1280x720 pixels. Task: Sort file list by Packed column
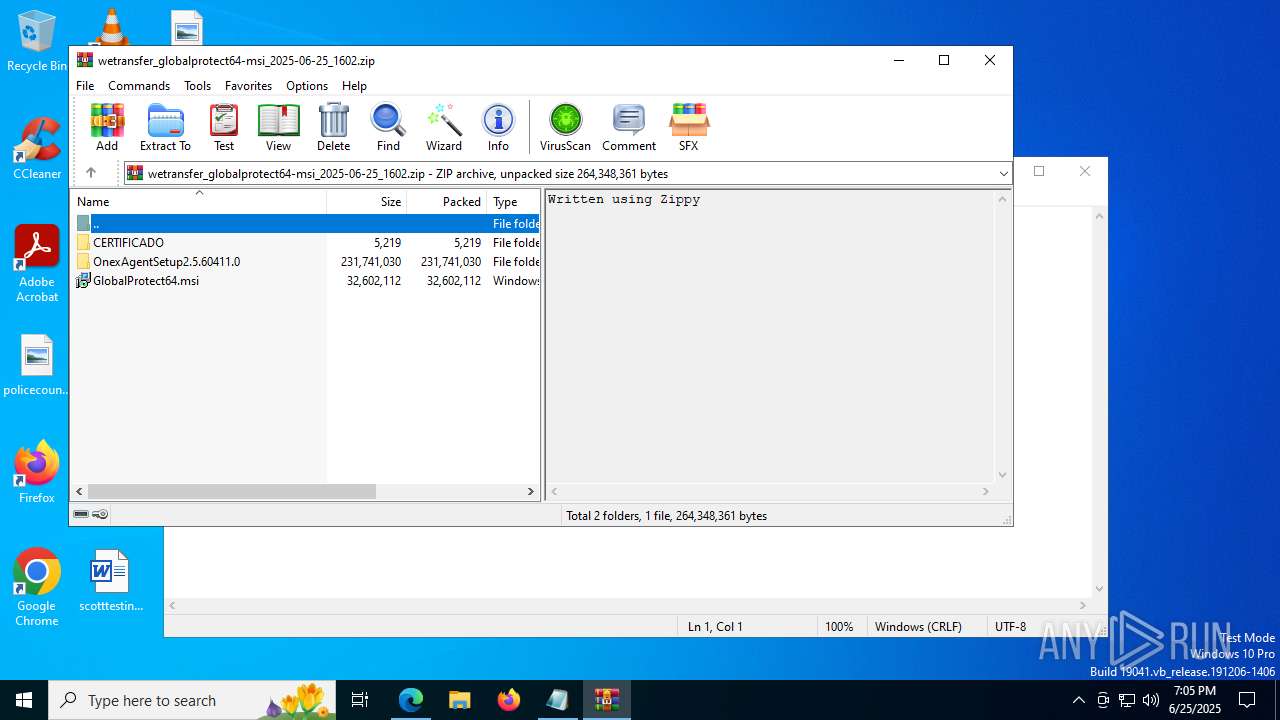coord(446,201)
